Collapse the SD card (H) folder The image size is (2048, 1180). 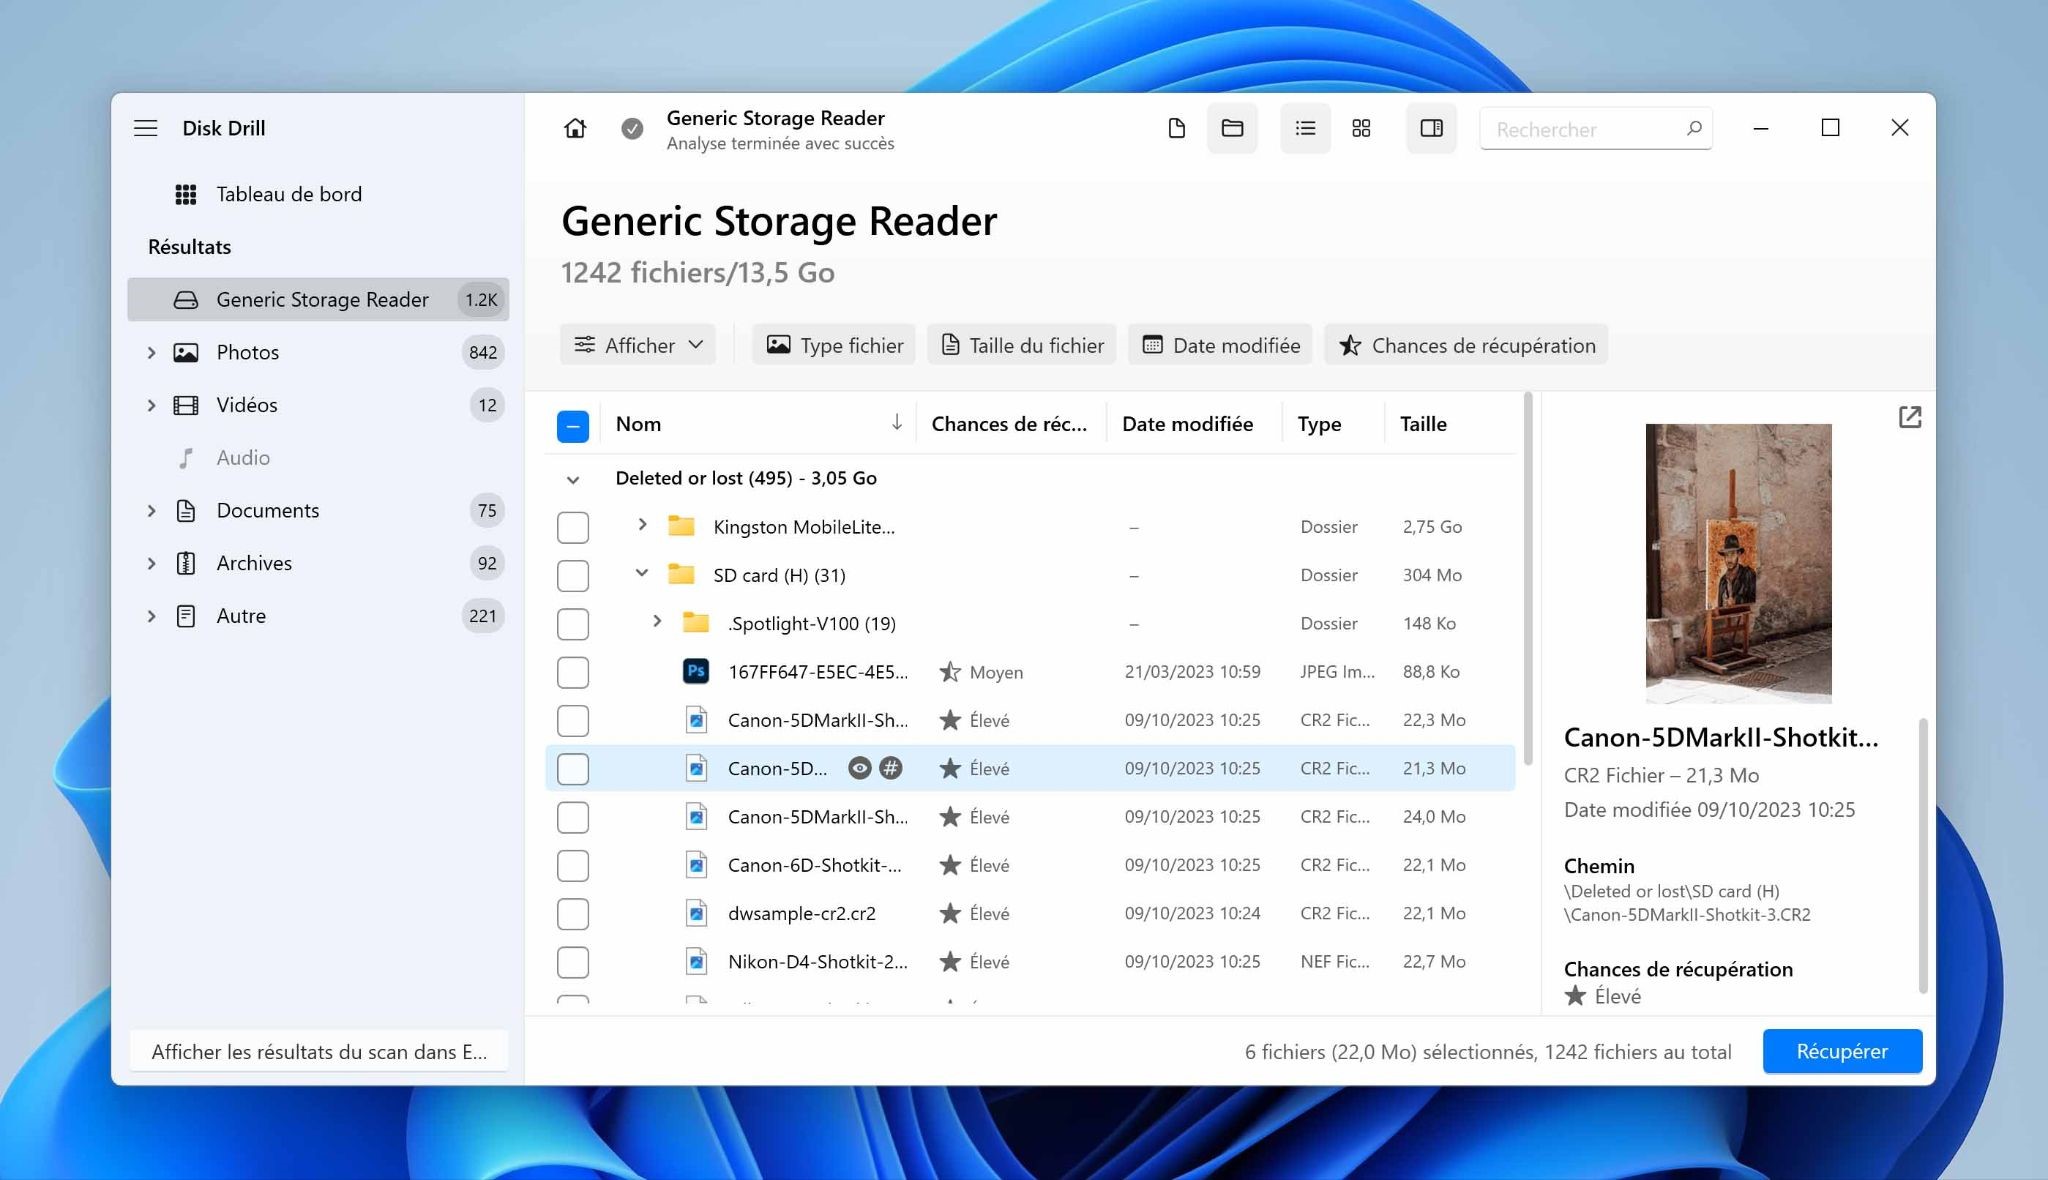(x=642, y=573)
